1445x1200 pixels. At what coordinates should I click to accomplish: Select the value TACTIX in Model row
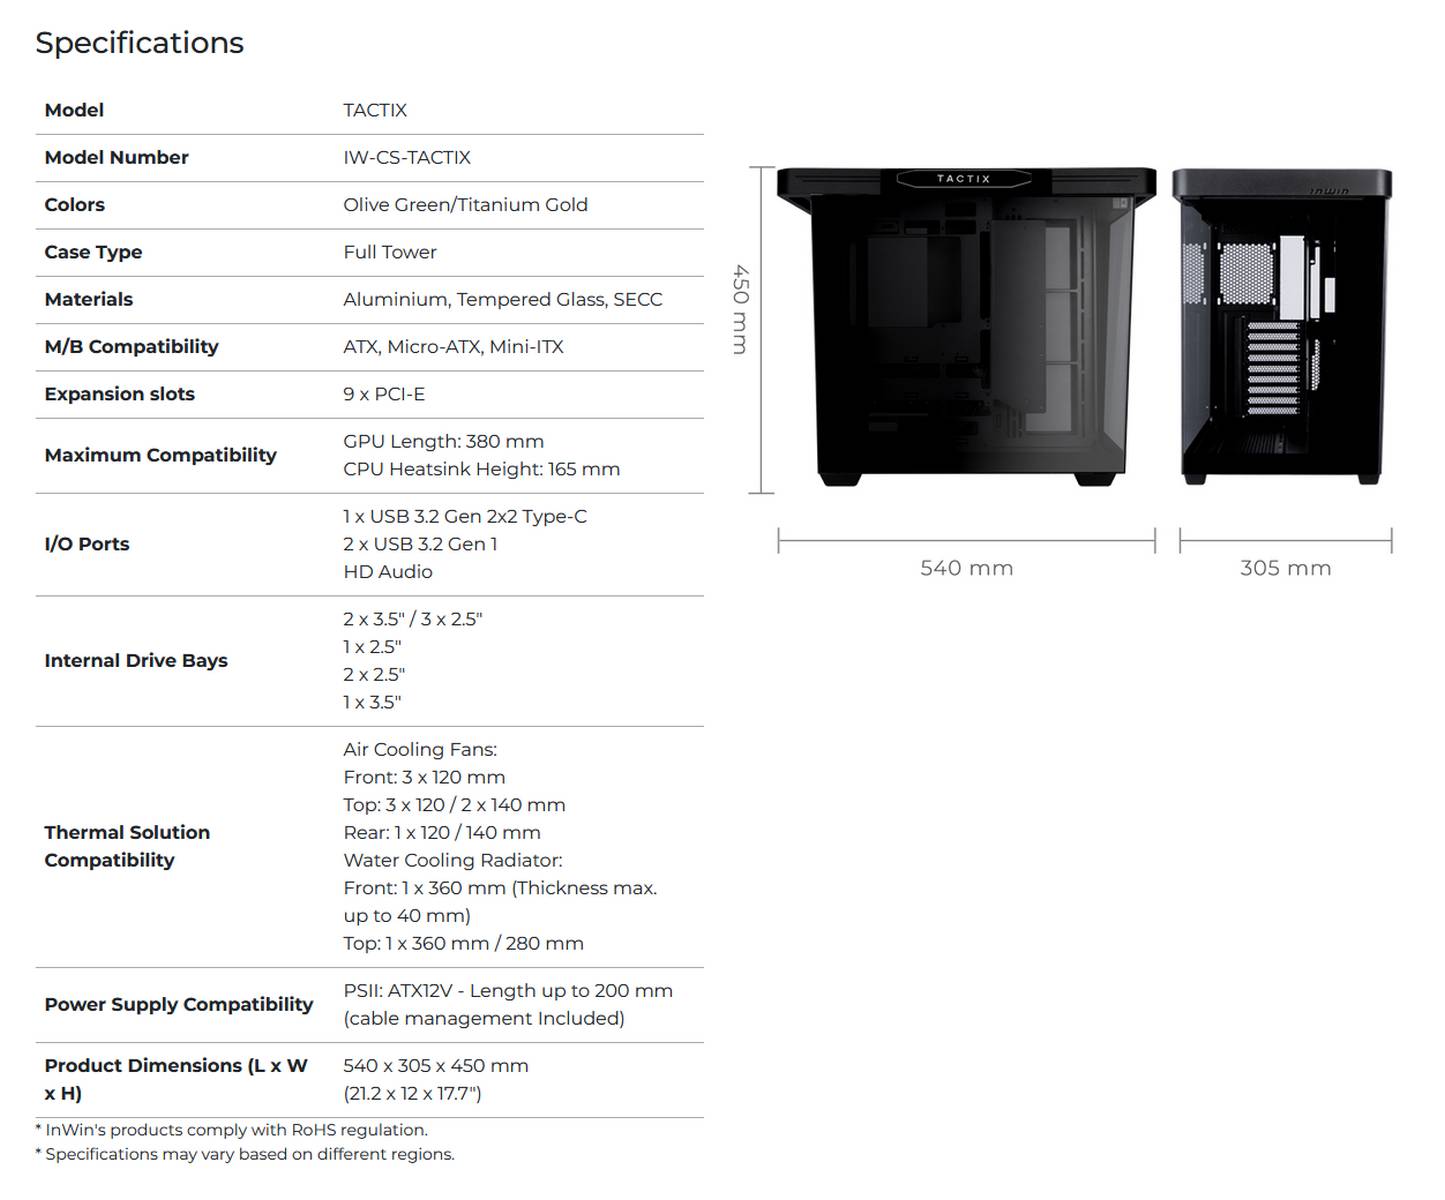pyautogui.click(x=375, y=110)
